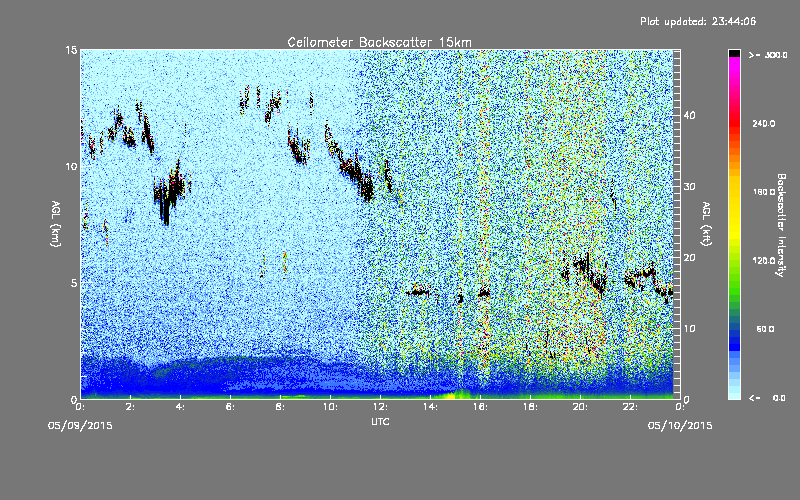The image size is (800, 500).
Task: Click the "14:" UTC time tick
Action: pos(431,407)
